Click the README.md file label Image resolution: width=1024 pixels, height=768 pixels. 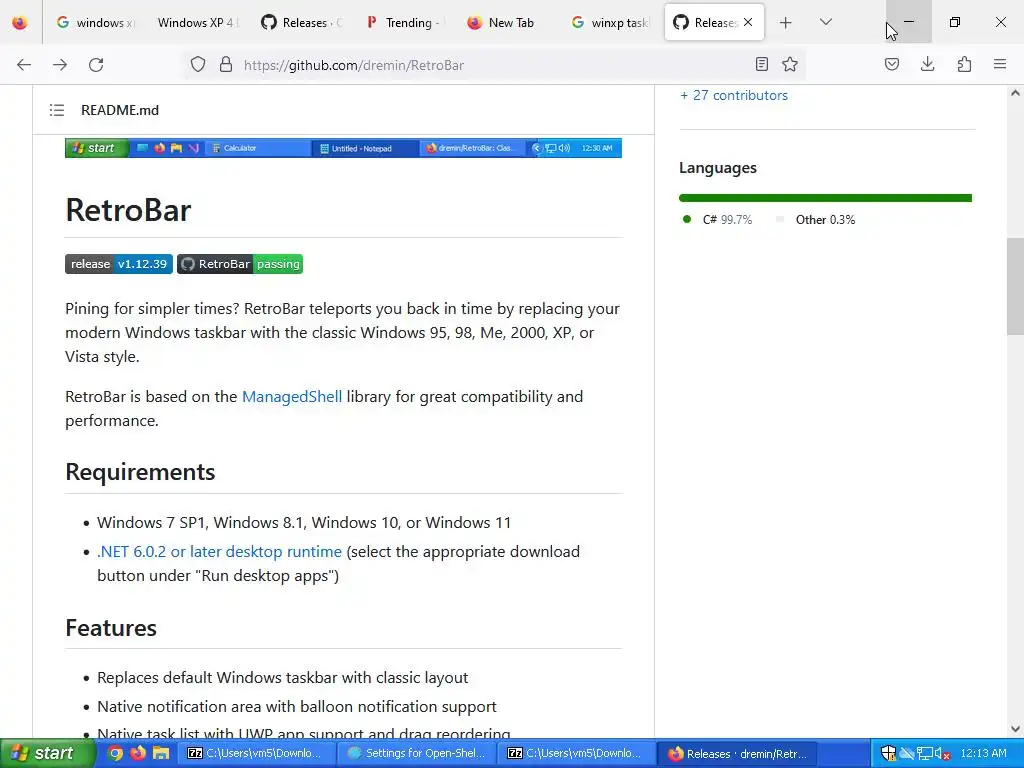[x=120, y=110]
